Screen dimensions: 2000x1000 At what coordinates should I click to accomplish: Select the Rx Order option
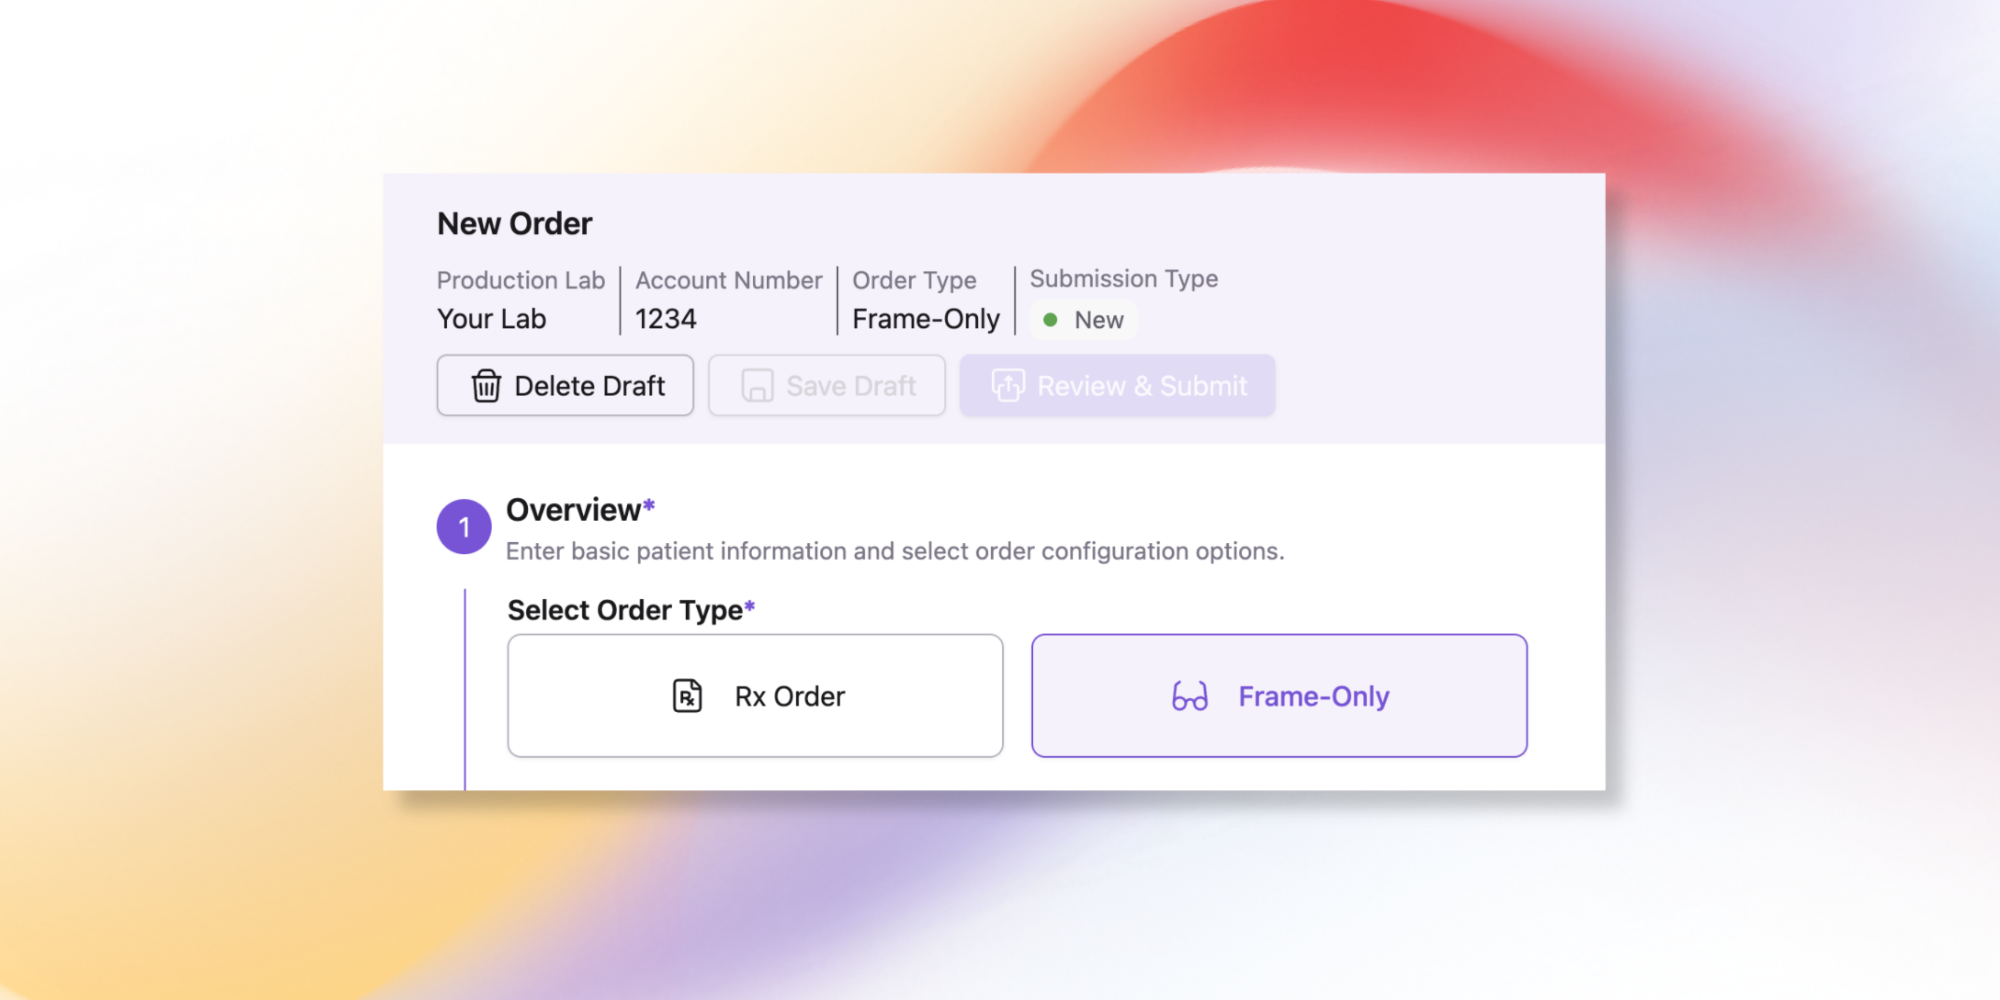click(x=755, y=695)
